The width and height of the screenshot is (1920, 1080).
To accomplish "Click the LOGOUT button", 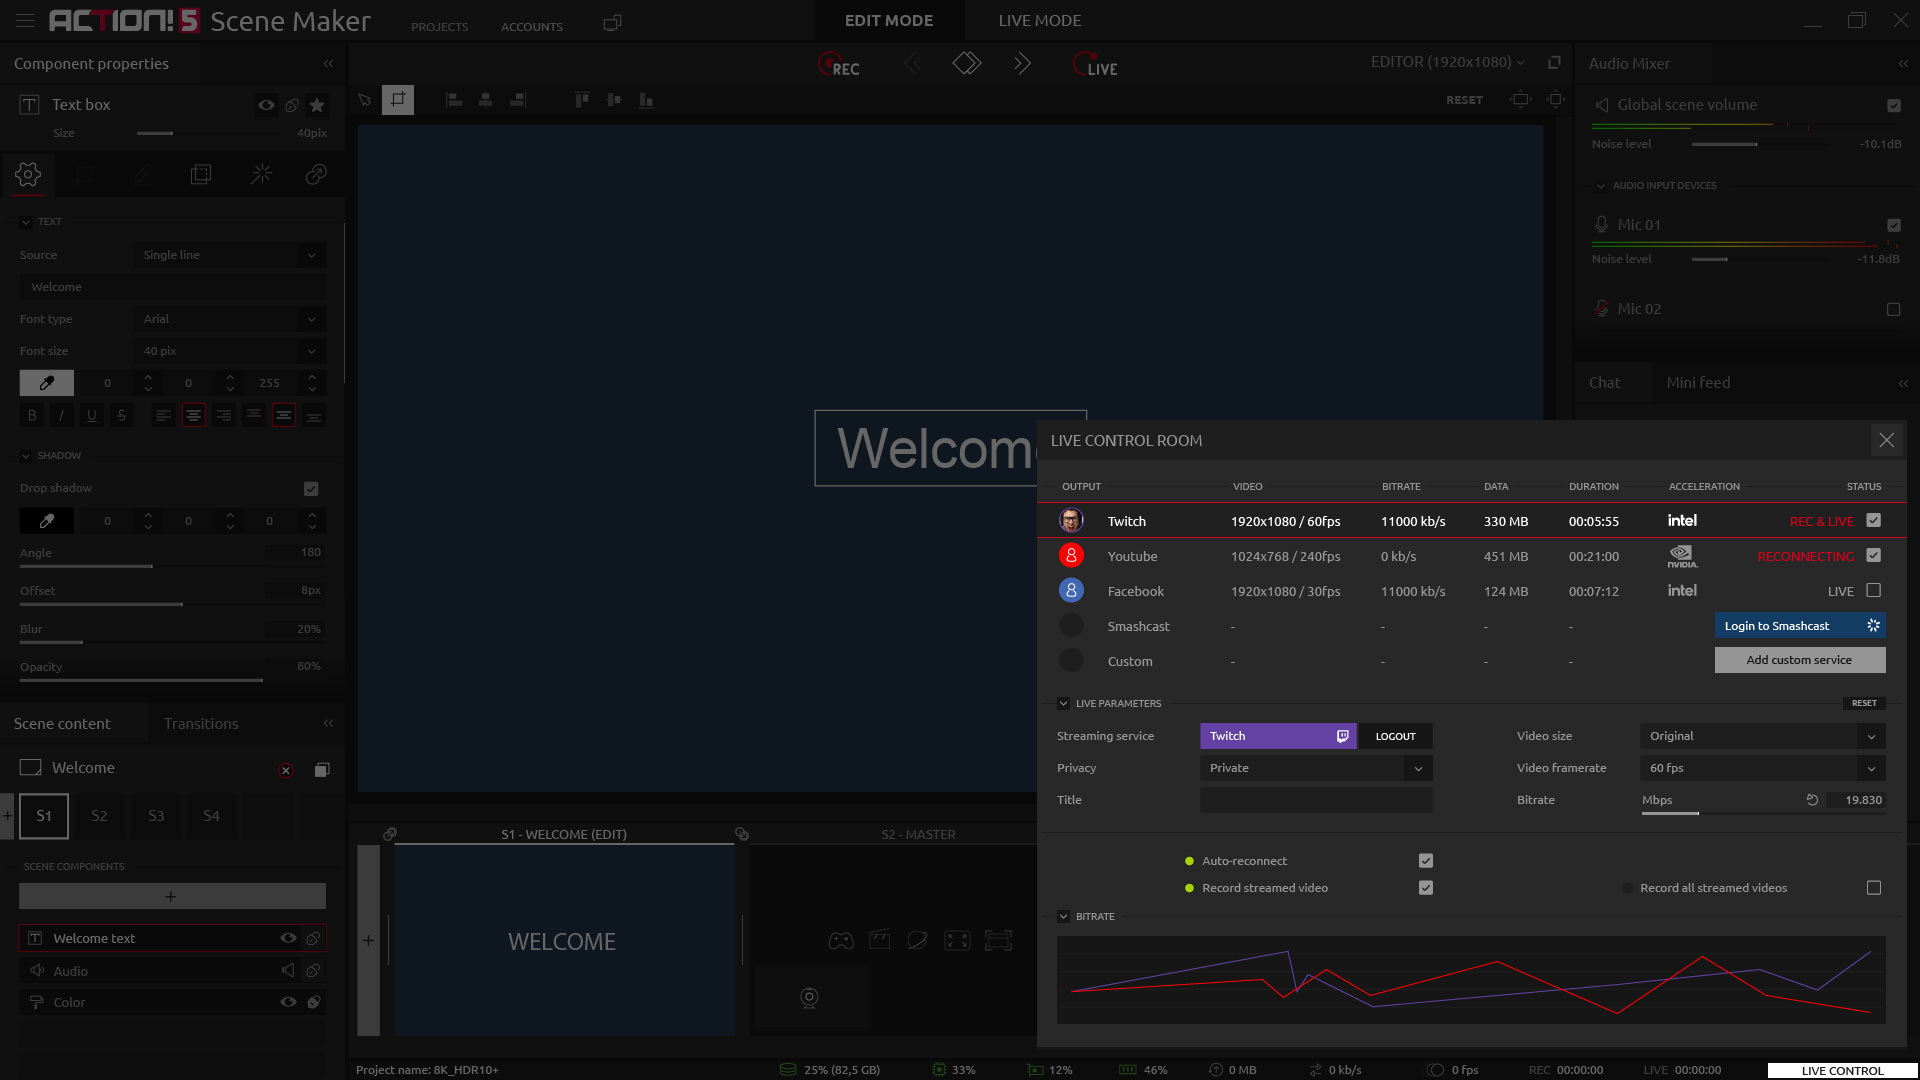I will 1395,736.
